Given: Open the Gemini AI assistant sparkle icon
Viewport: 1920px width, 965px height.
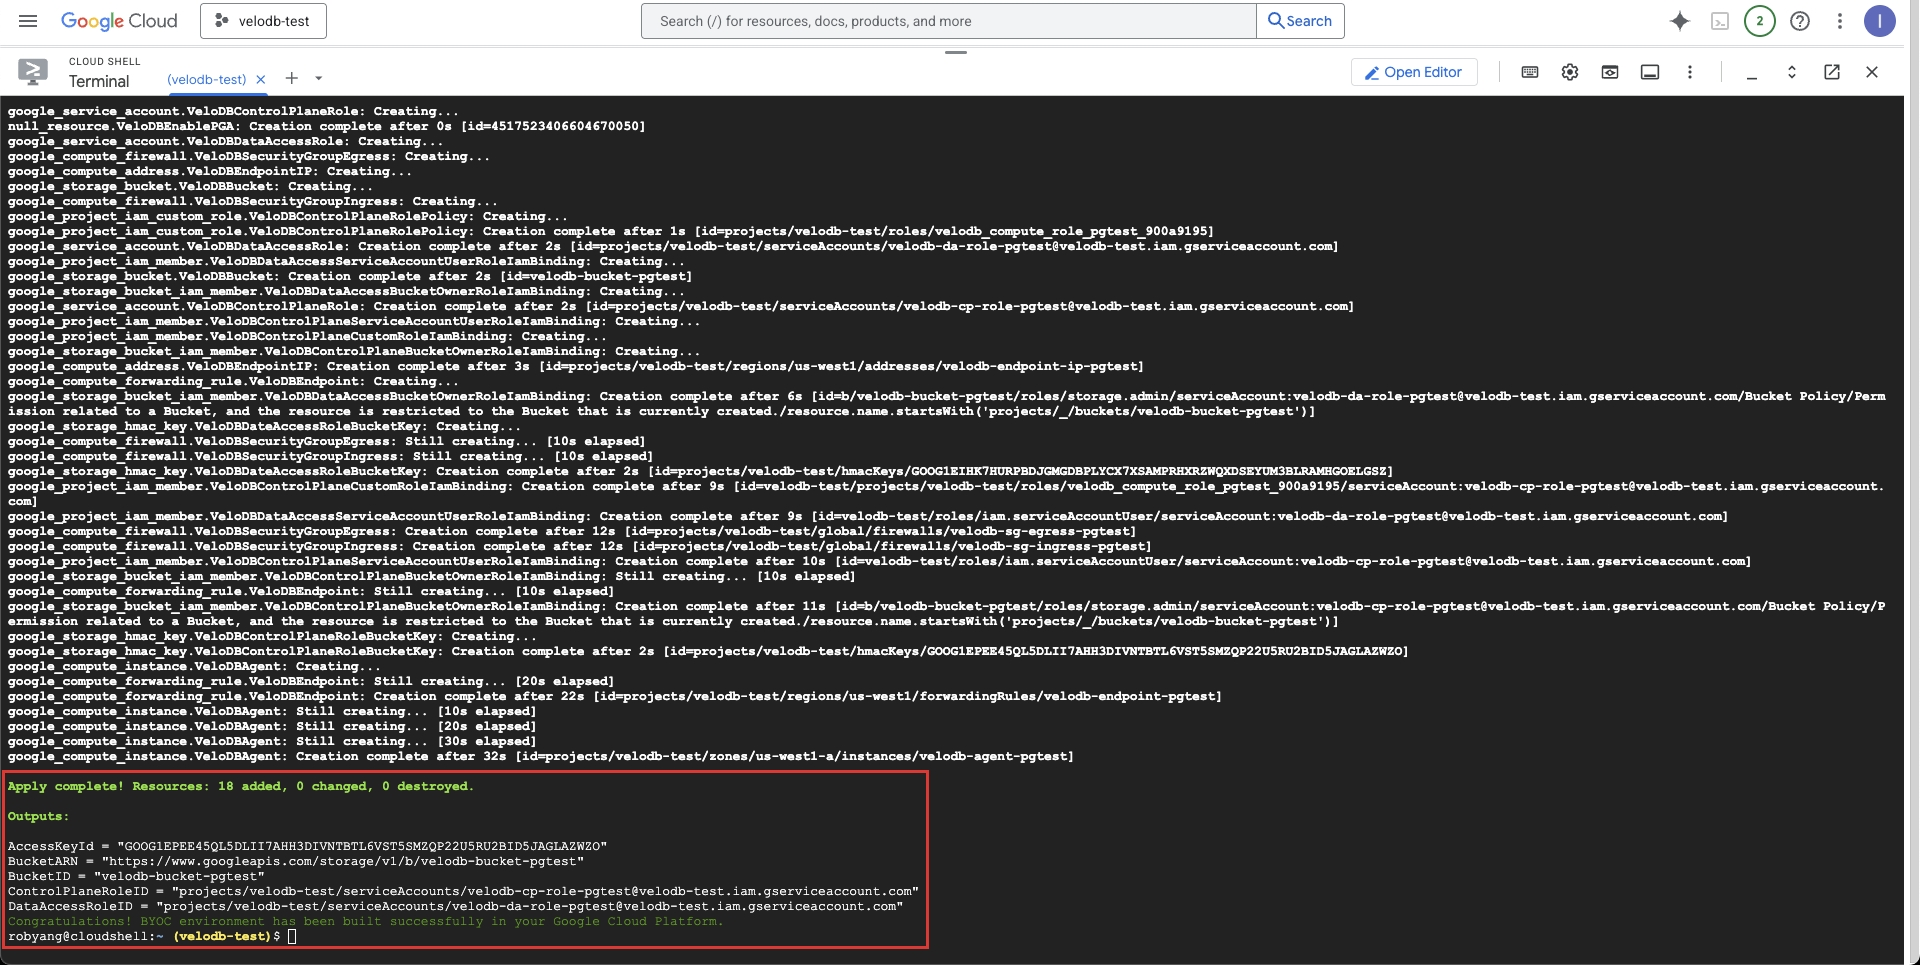Looking at the screenshot, I should tap(1680, 21).
